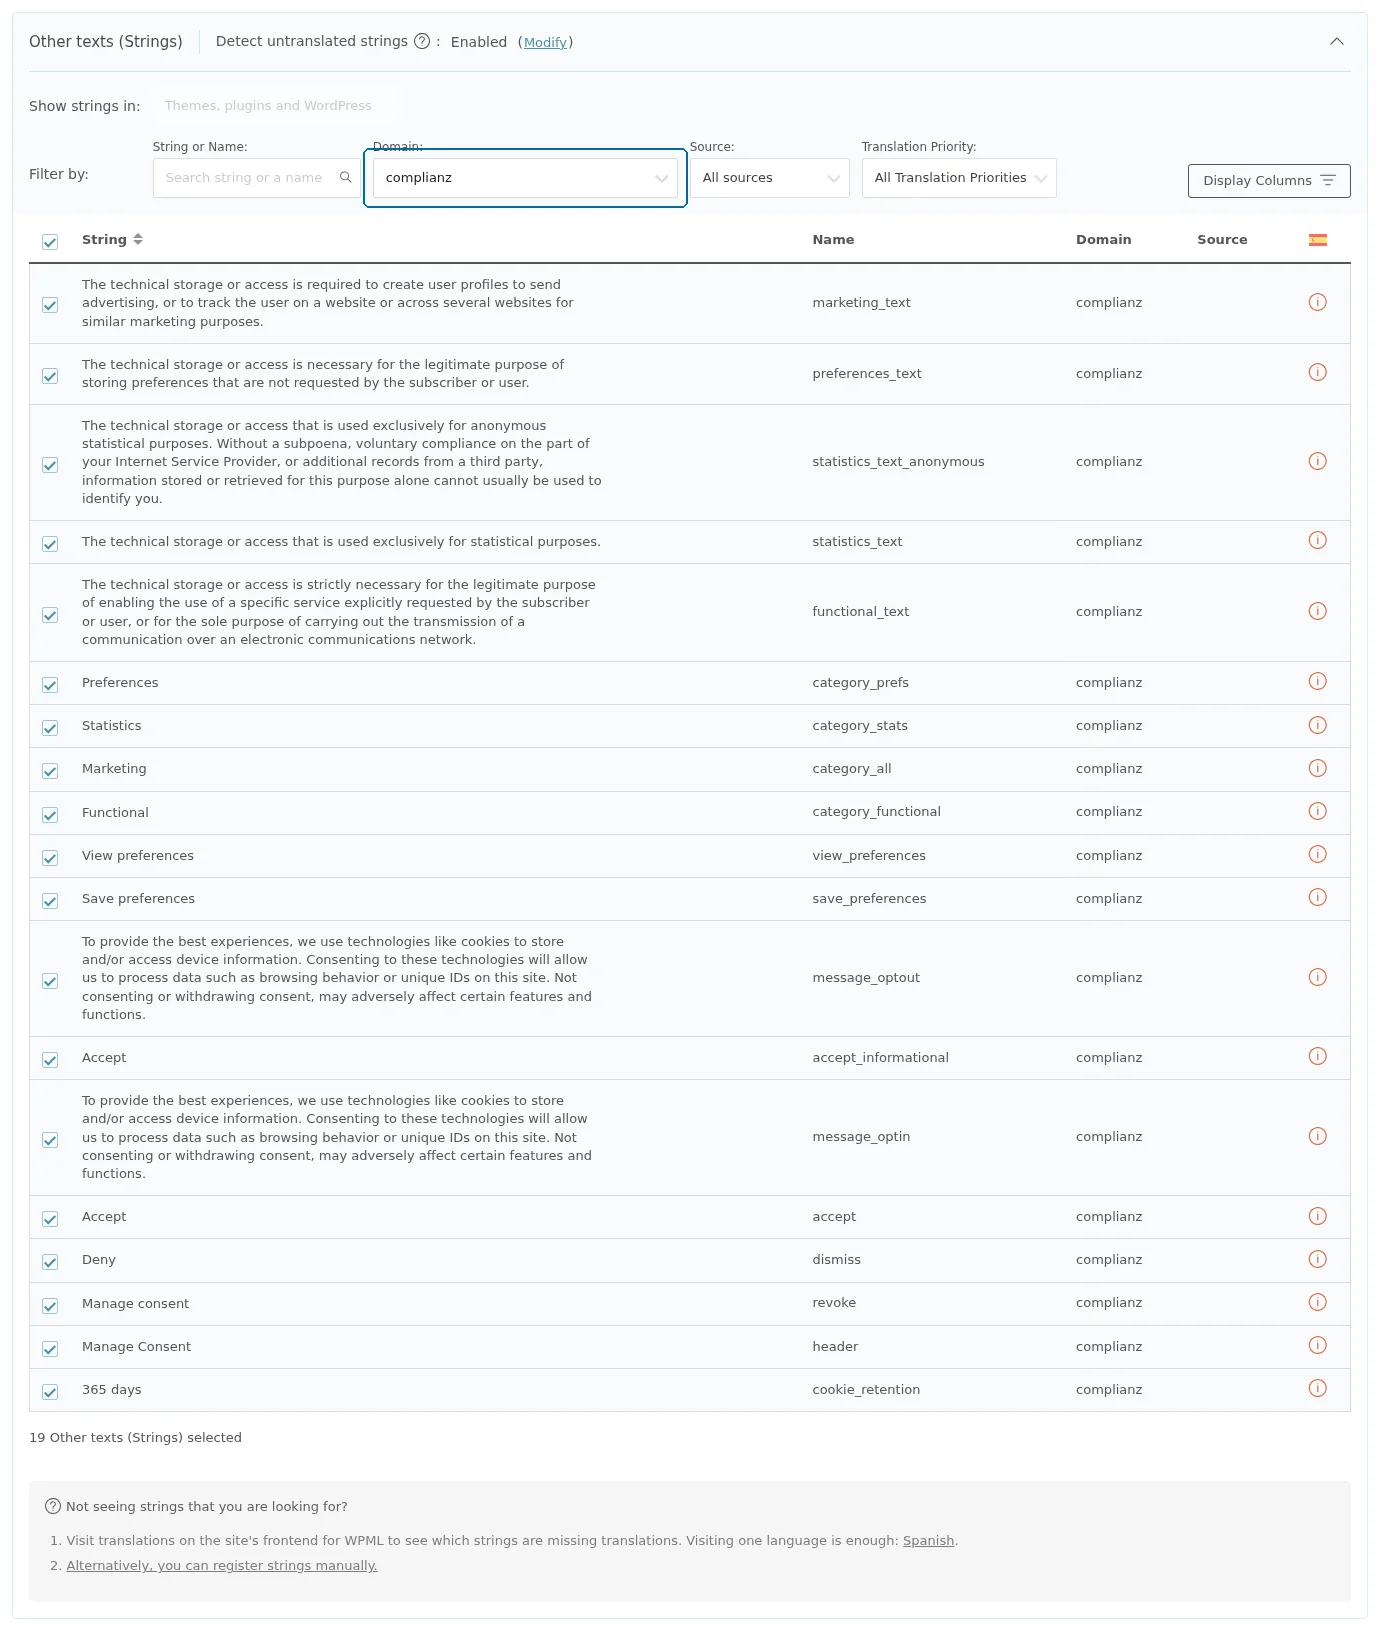Click the Domain column header
Screen dimensions: 1380x1631
tap(1104, 240)
